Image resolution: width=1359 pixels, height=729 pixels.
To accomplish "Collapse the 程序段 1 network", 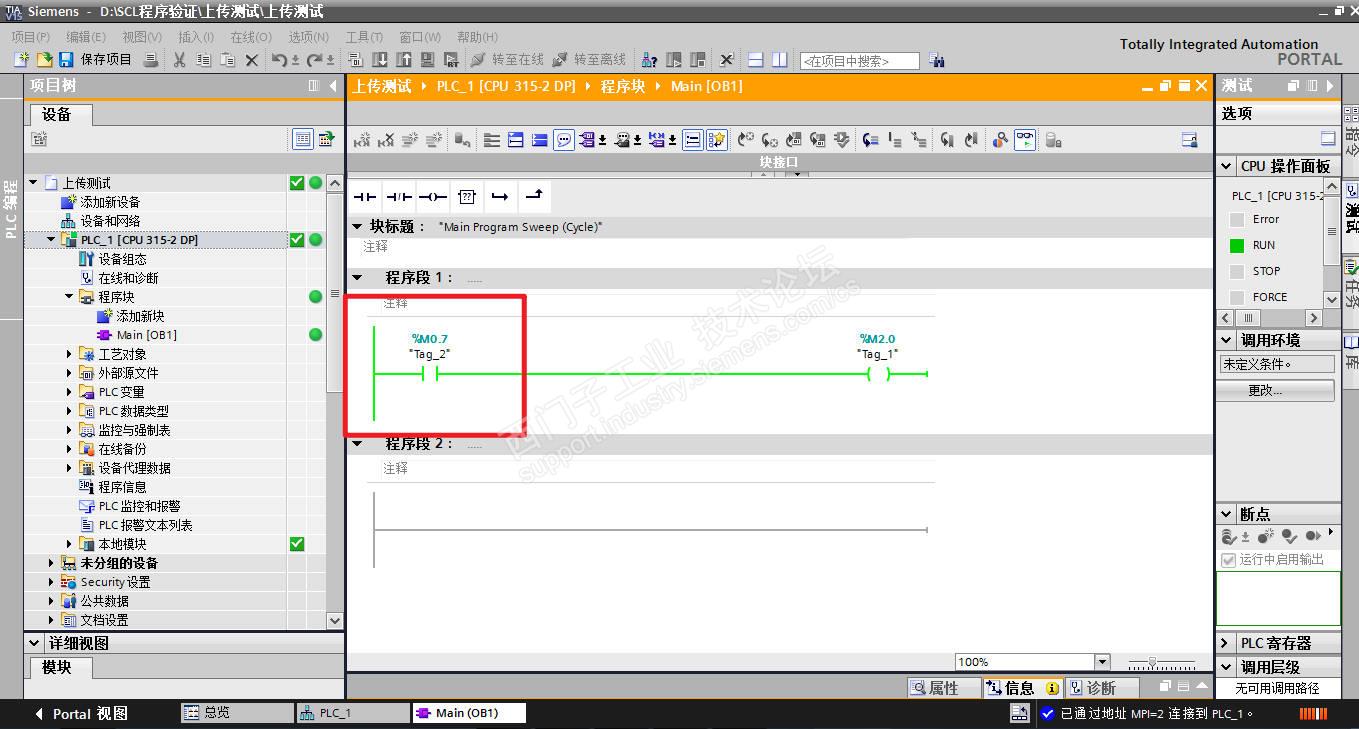I will (x=358, y=278).
